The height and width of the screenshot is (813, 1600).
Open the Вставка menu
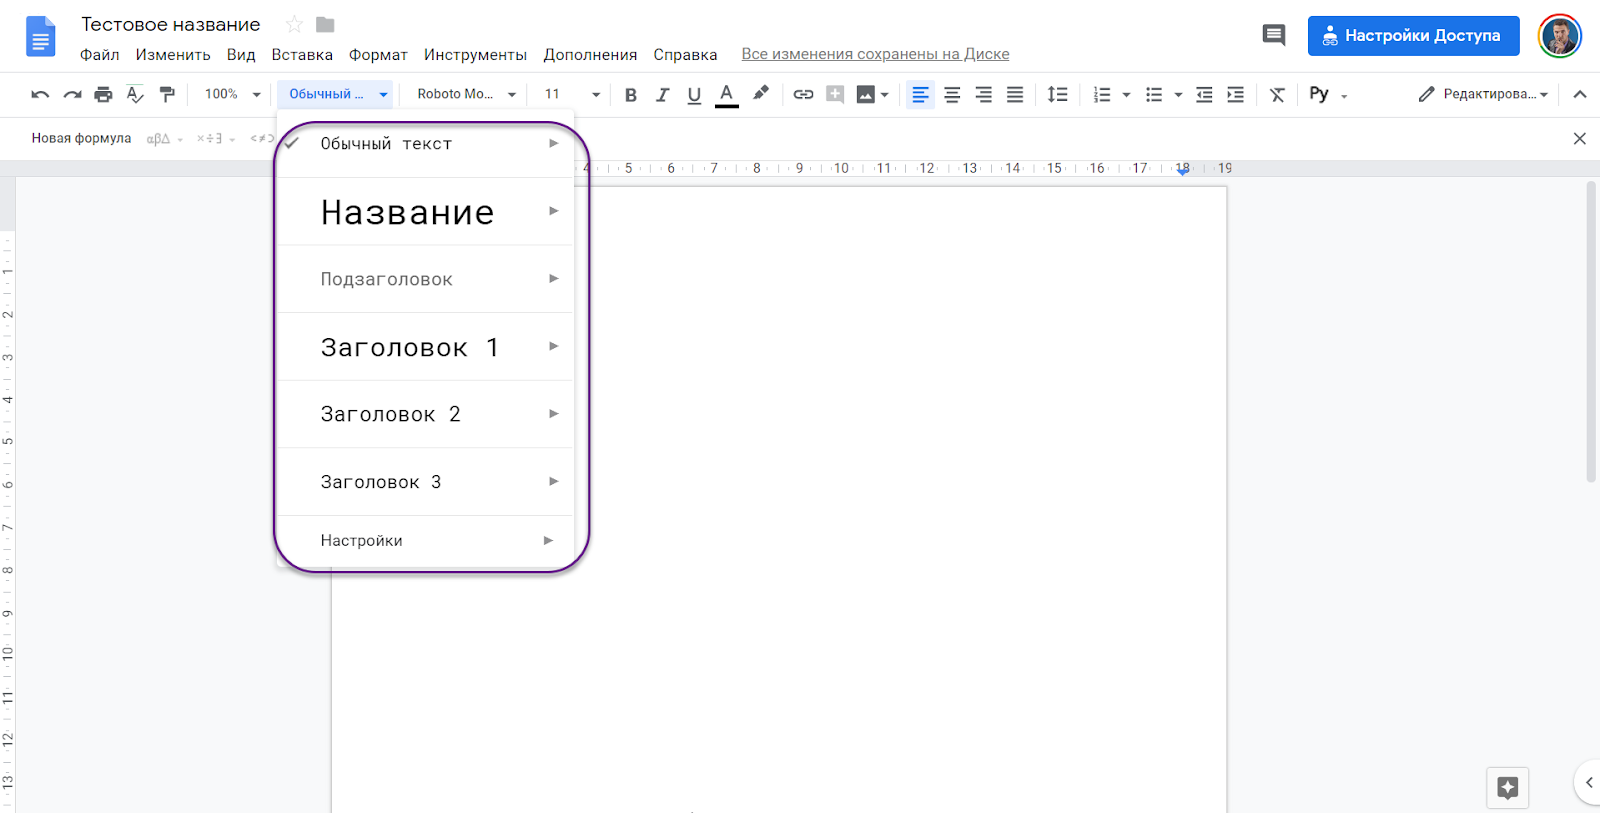(x=302, y=55)
